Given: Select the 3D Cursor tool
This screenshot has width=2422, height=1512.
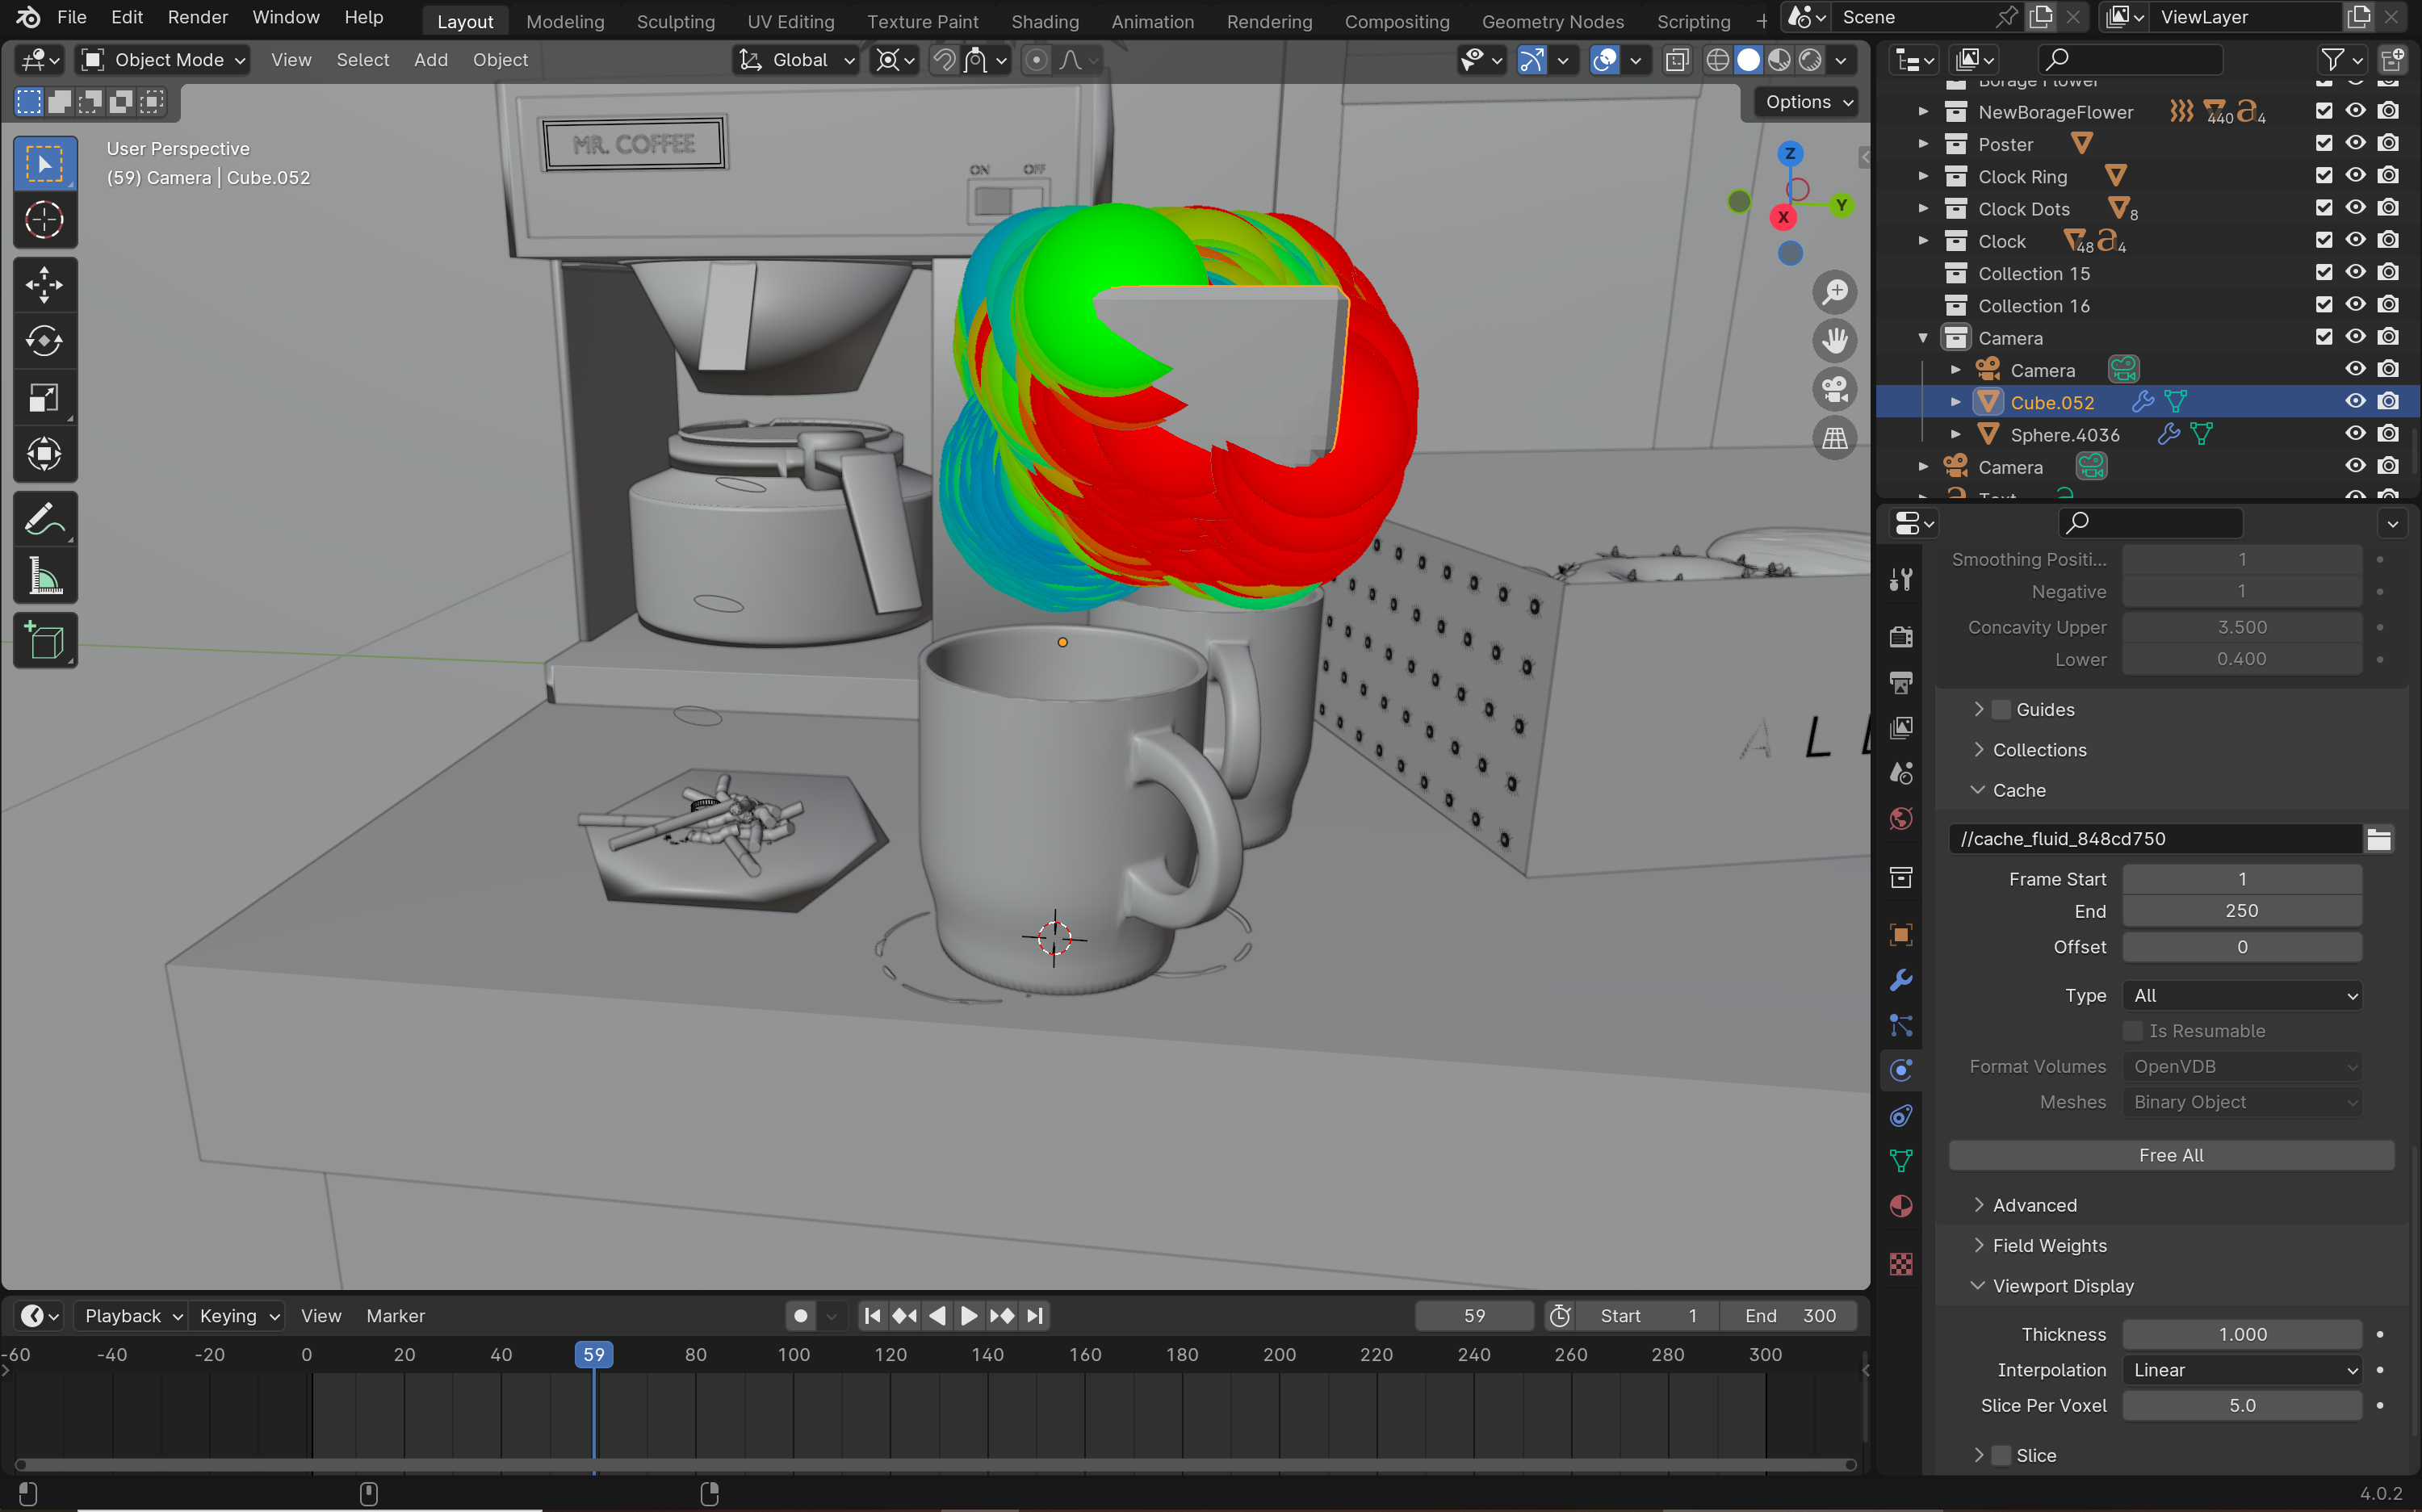Looking at the screenshot, I should 45,220.
